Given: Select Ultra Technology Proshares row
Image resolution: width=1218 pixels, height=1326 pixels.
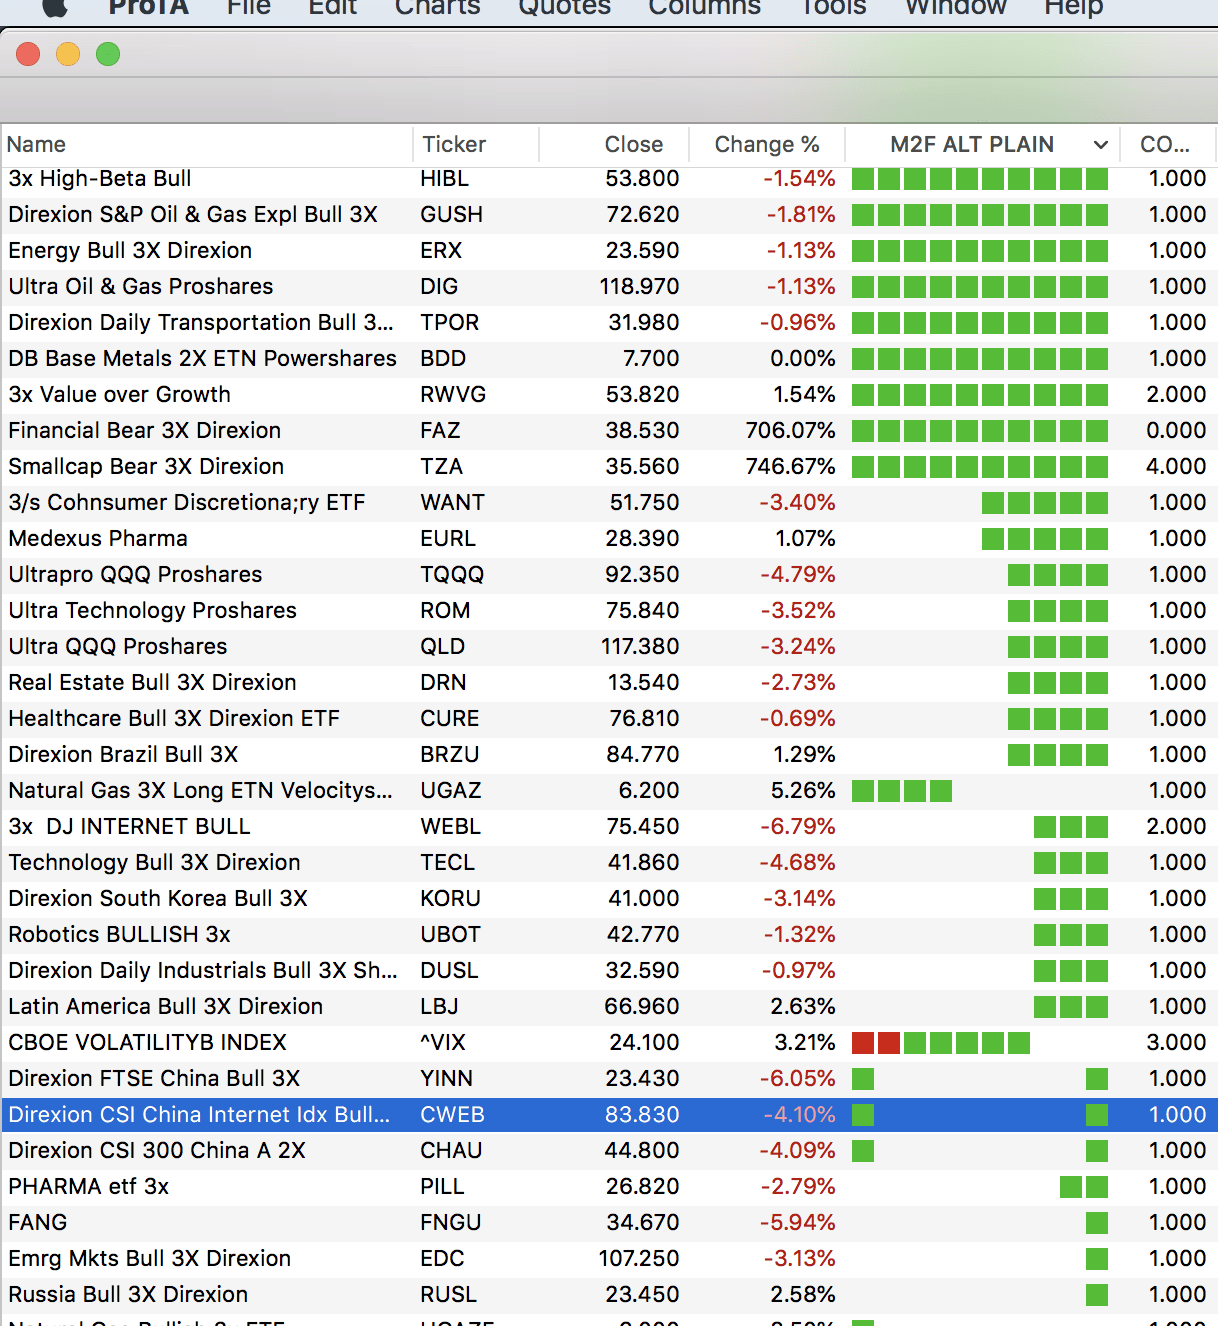Looking at the screenshot, I should tap(609, 610).
